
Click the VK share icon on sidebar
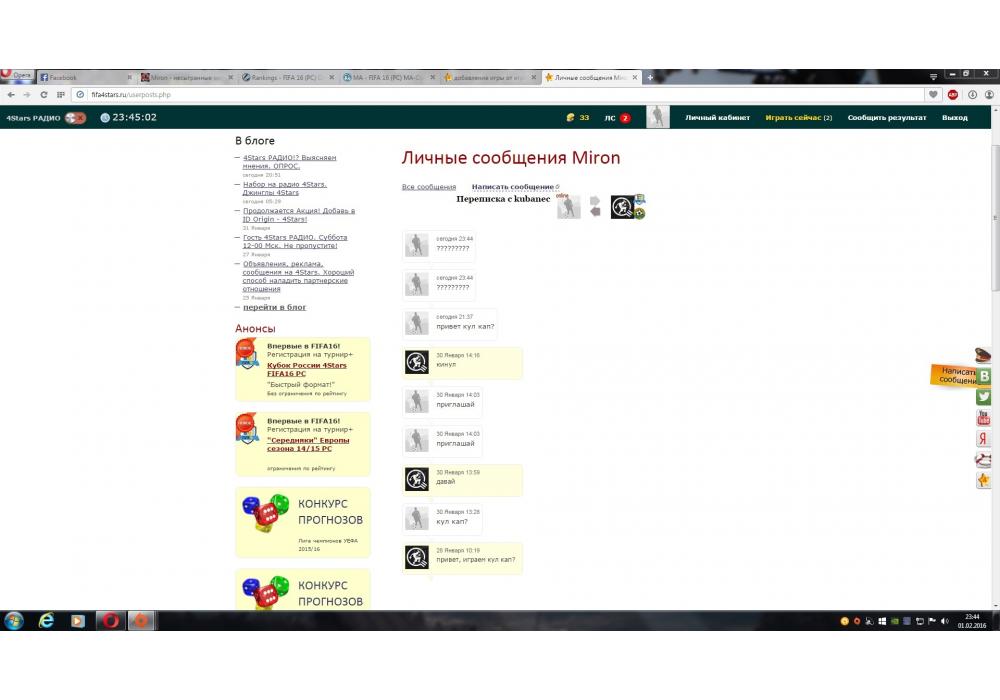tap(984, 376)
